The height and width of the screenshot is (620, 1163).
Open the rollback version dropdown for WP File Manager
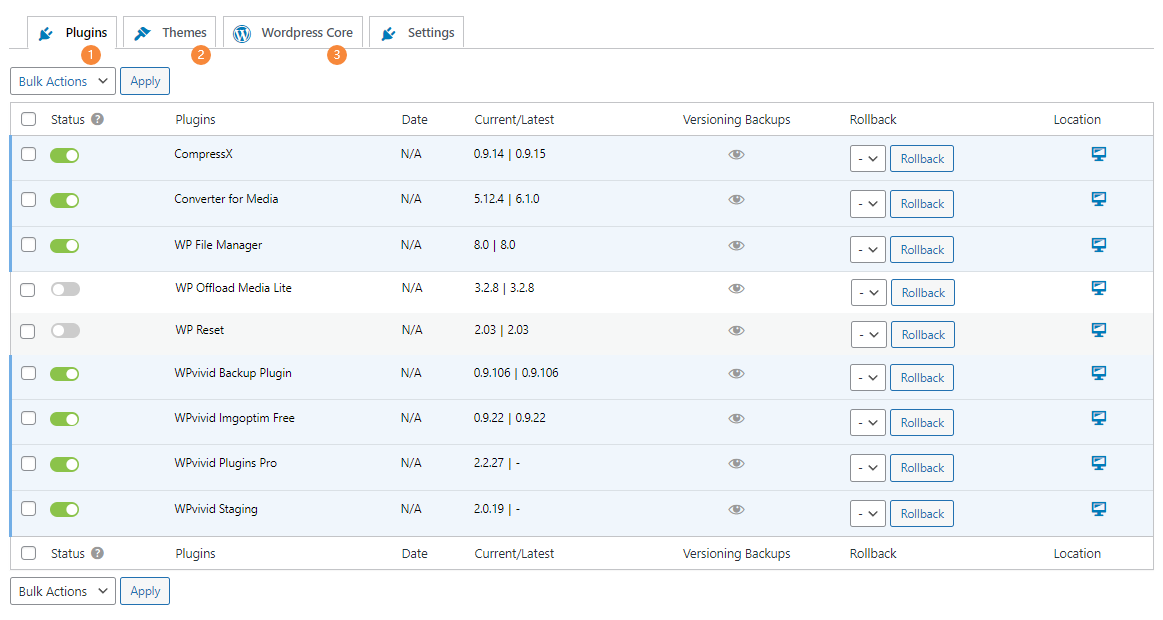867,249
